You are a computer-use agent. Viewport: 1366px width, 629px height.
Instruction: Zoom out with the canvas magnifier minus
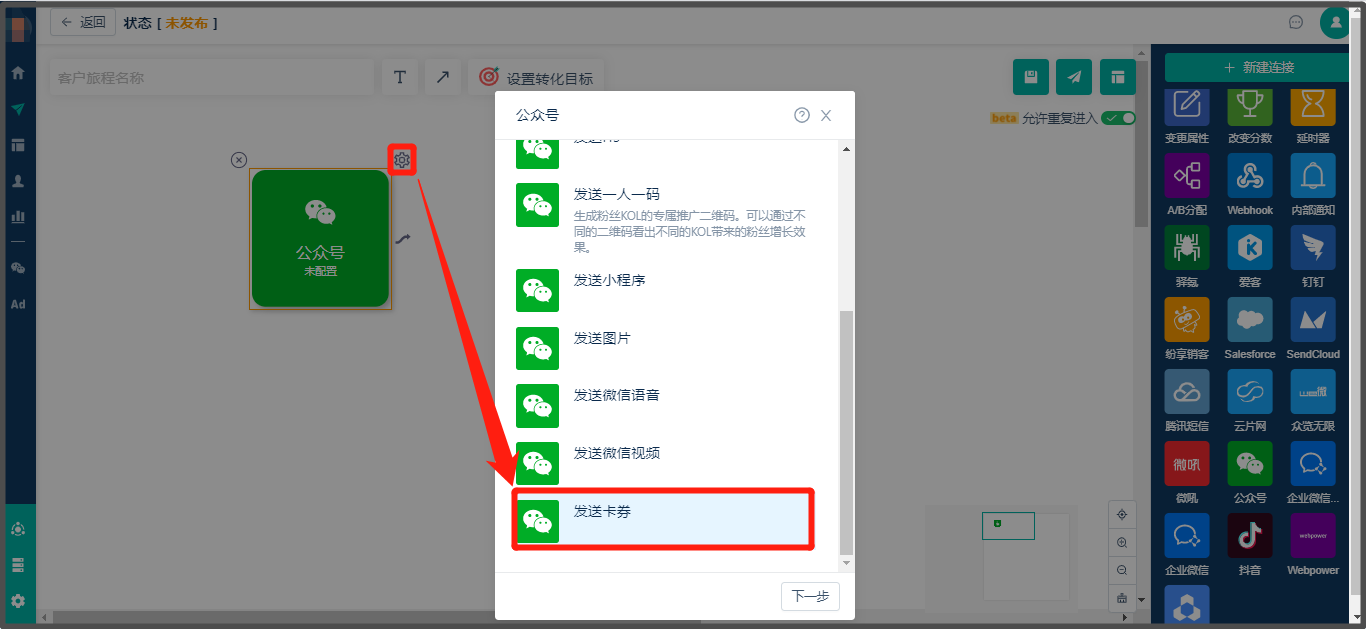(1122, 570)
